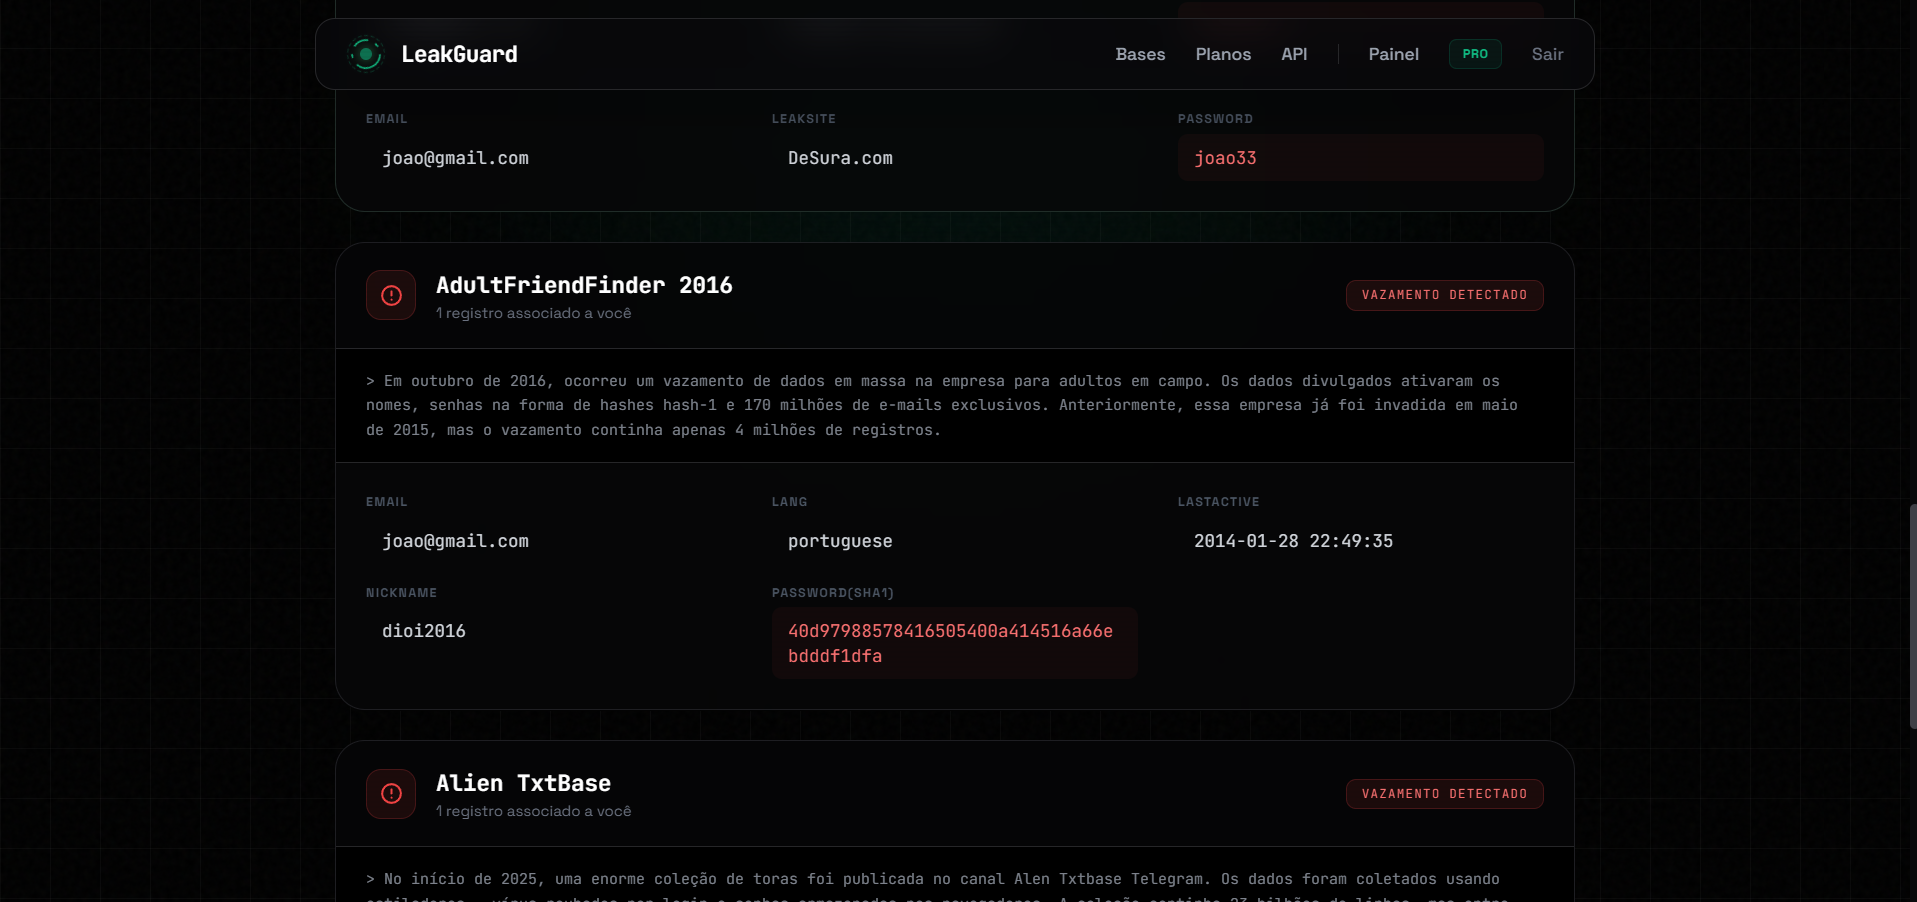Select lastactive value 2014-01-28 22:49:35
The width and height of the screenshot is (1917, 902).
click(1293, 541)
